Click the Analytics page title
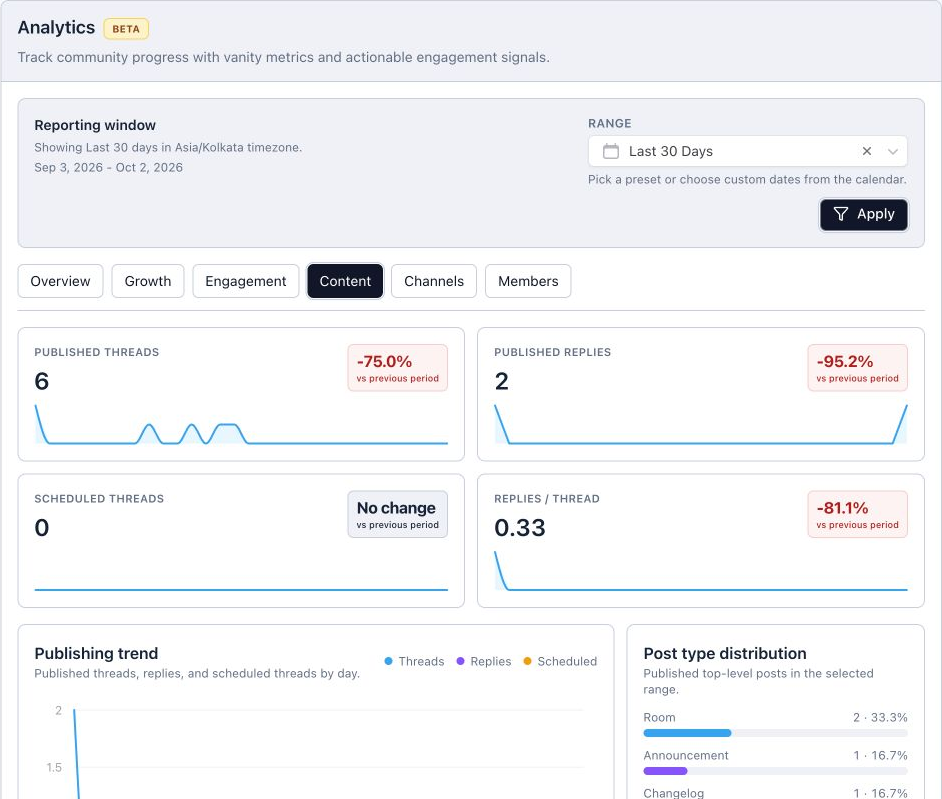942x799 pixels. [x=56, y=28]
